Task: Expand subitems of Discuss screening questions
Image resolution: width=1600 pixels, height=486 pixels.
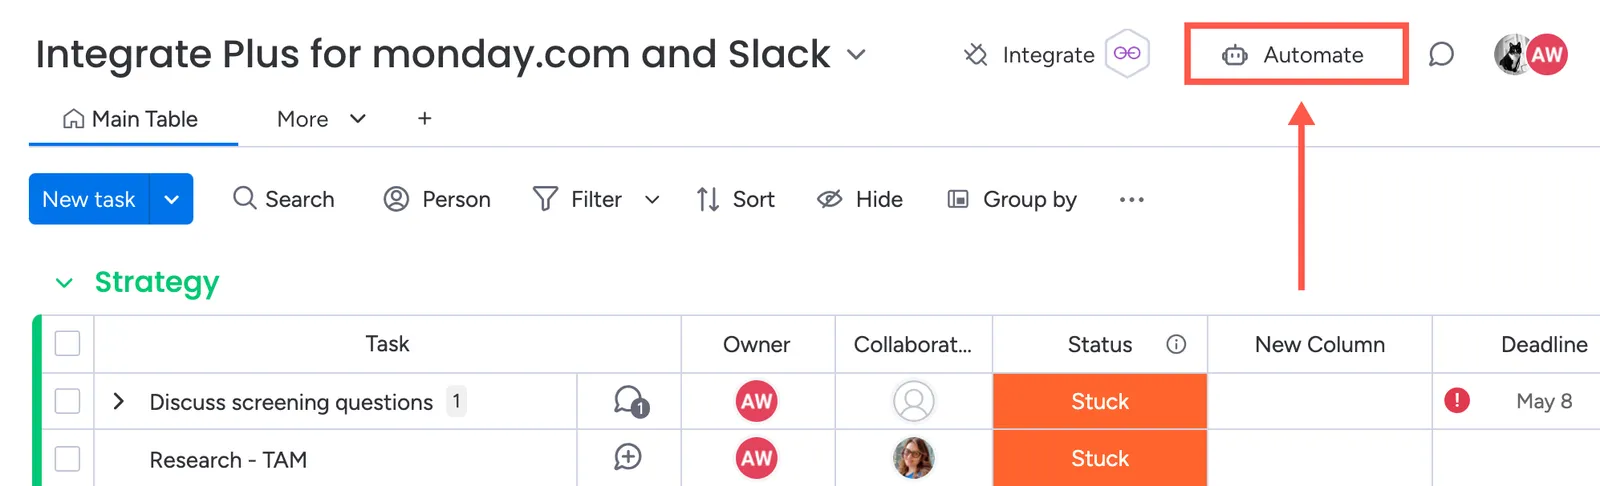Action: click(119, 401)
